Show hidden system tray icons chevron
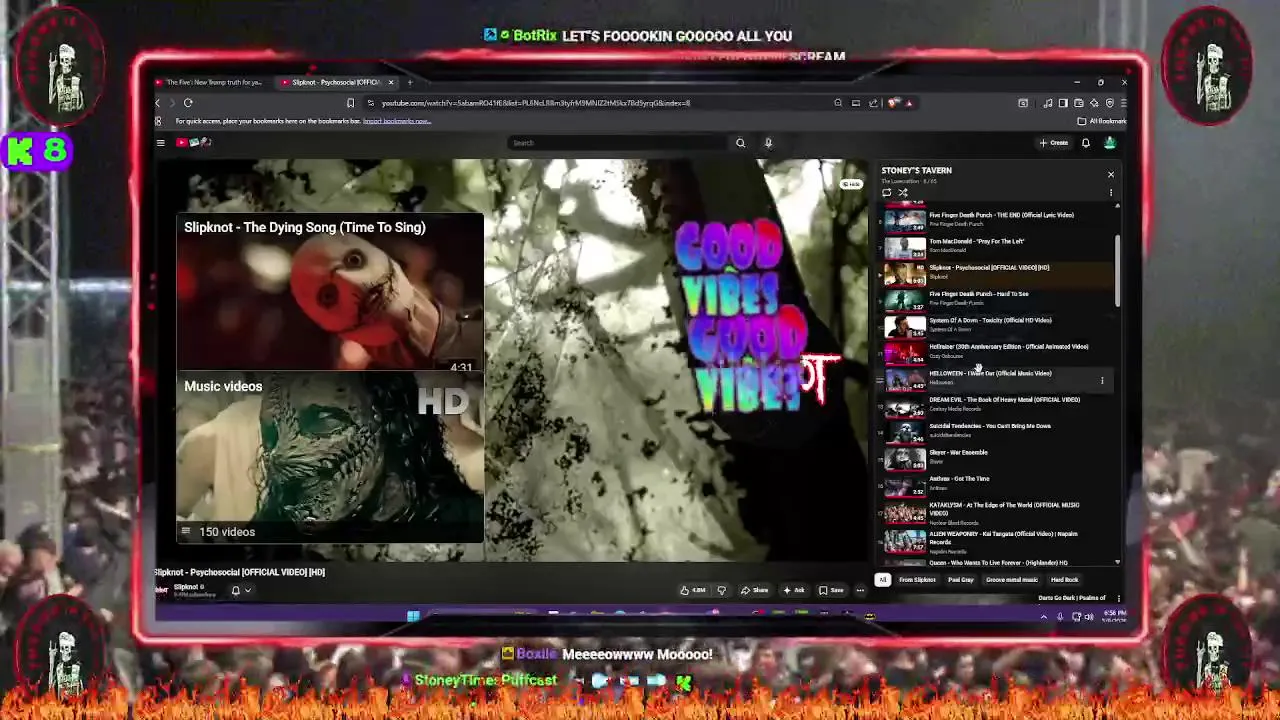The image size is (1280, 720). point(1043,617)
